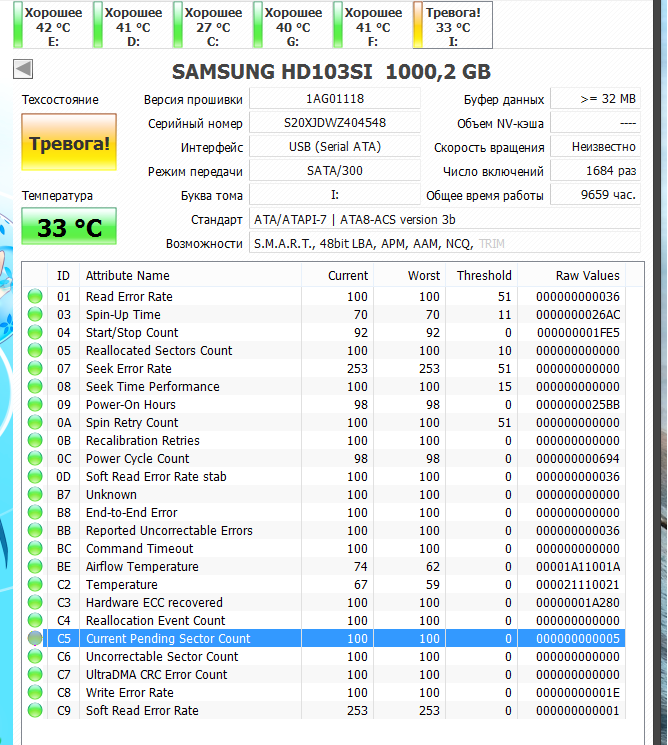
Task: Select the Command Timeout attribute name
Action: click(x=139, y=548)
